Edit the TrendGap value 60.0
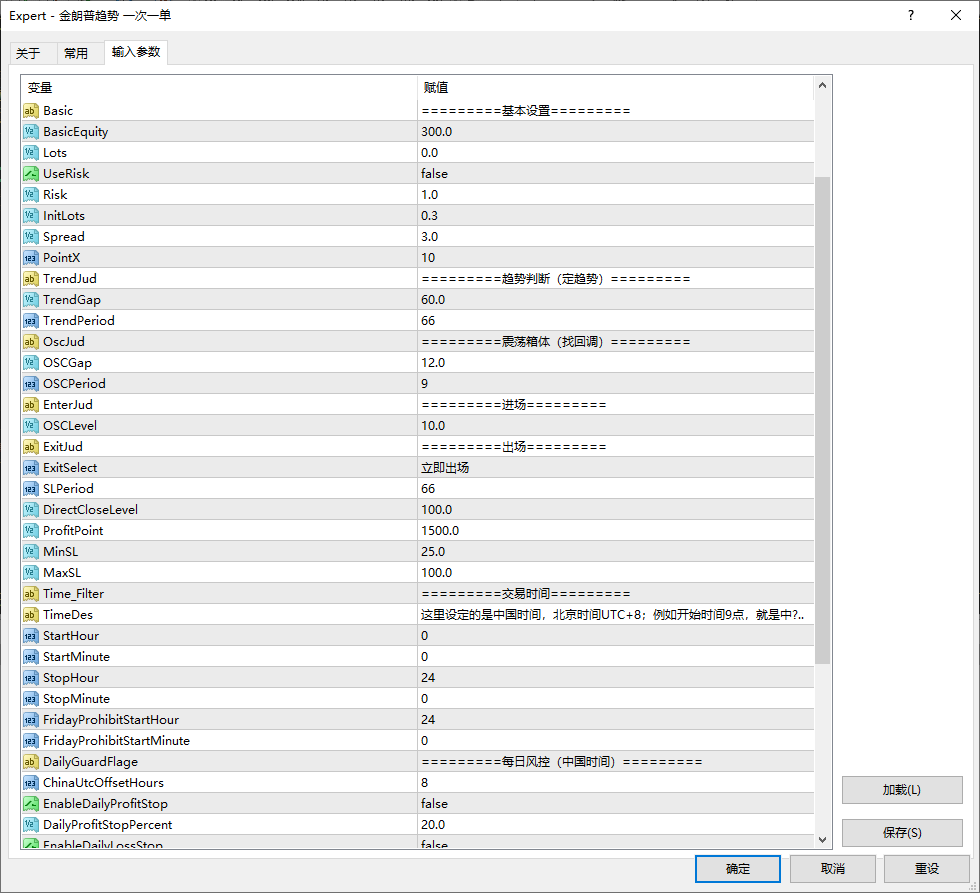The height and width of the screenshot is (893, 980). (x=616, y=300)
